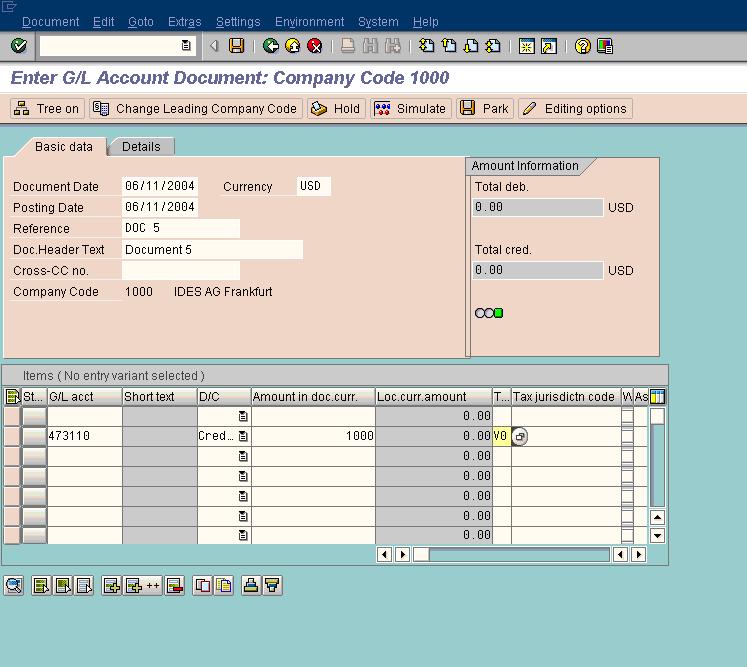Open Help via yellow question mark icon
The height and width of the screenshot is (667, 747).
click(x=583, y=46)
